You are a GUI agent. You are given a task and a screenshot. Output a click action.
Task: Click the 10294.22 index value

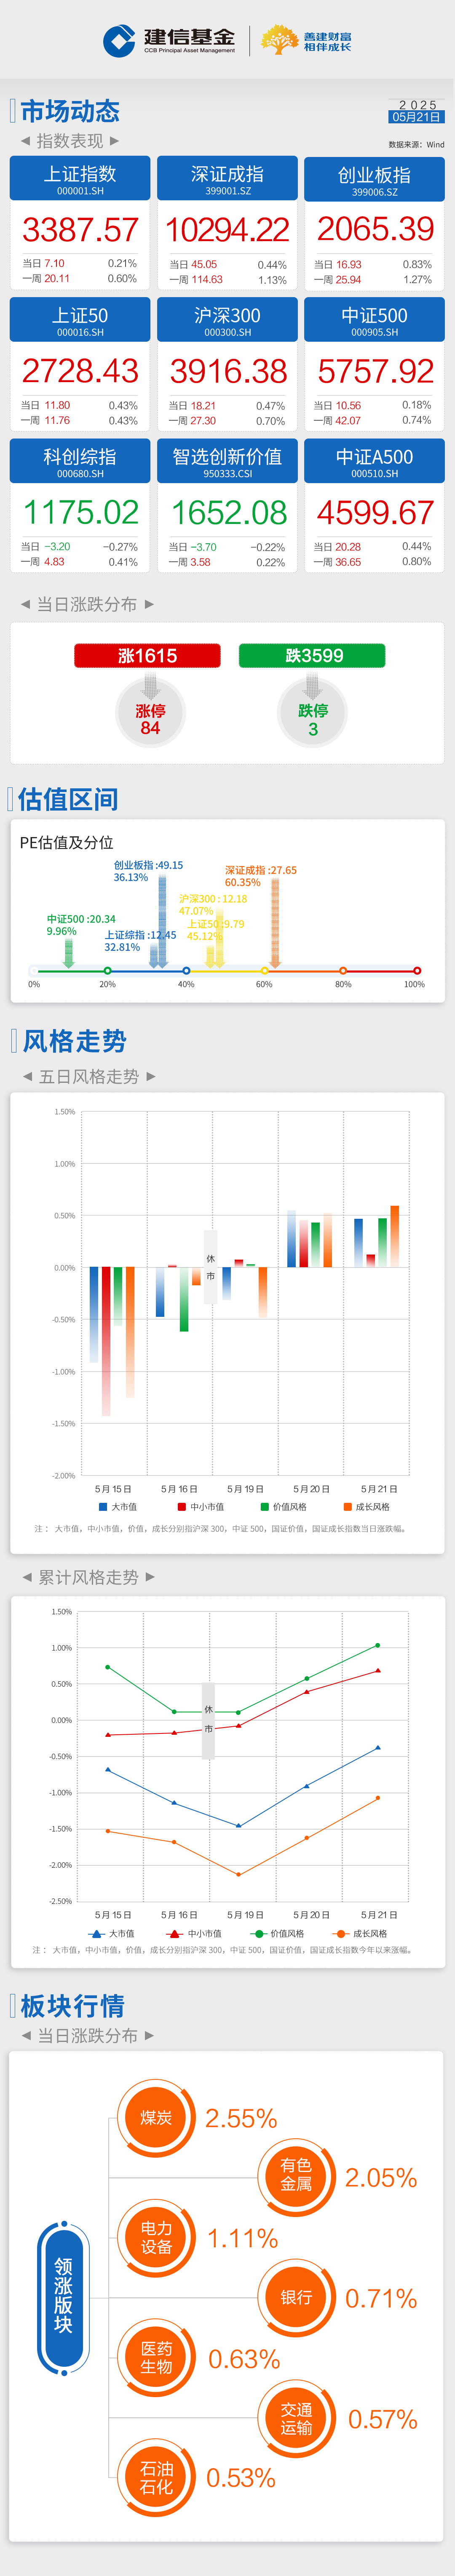pos(227,230)
